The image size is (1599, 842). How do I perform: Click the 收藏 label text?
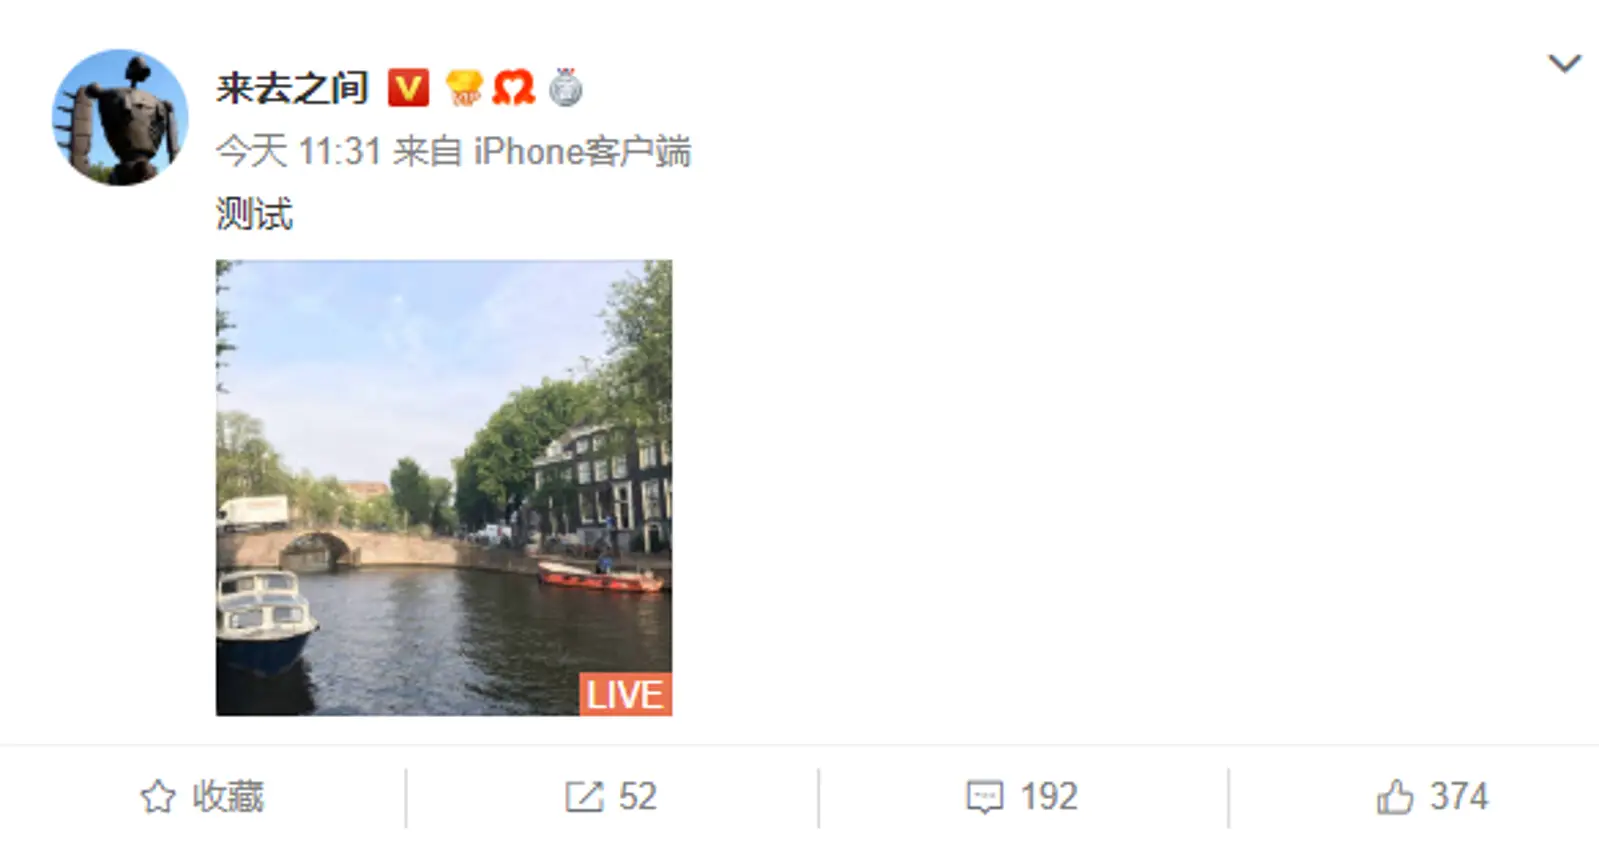click(x=228, y=797)
